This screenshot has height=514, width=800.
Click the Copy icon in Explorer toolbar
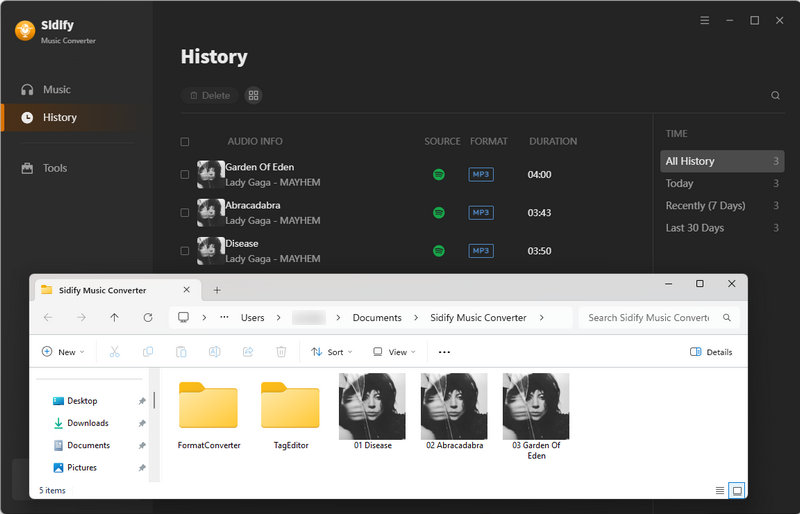tap(148, 352)
